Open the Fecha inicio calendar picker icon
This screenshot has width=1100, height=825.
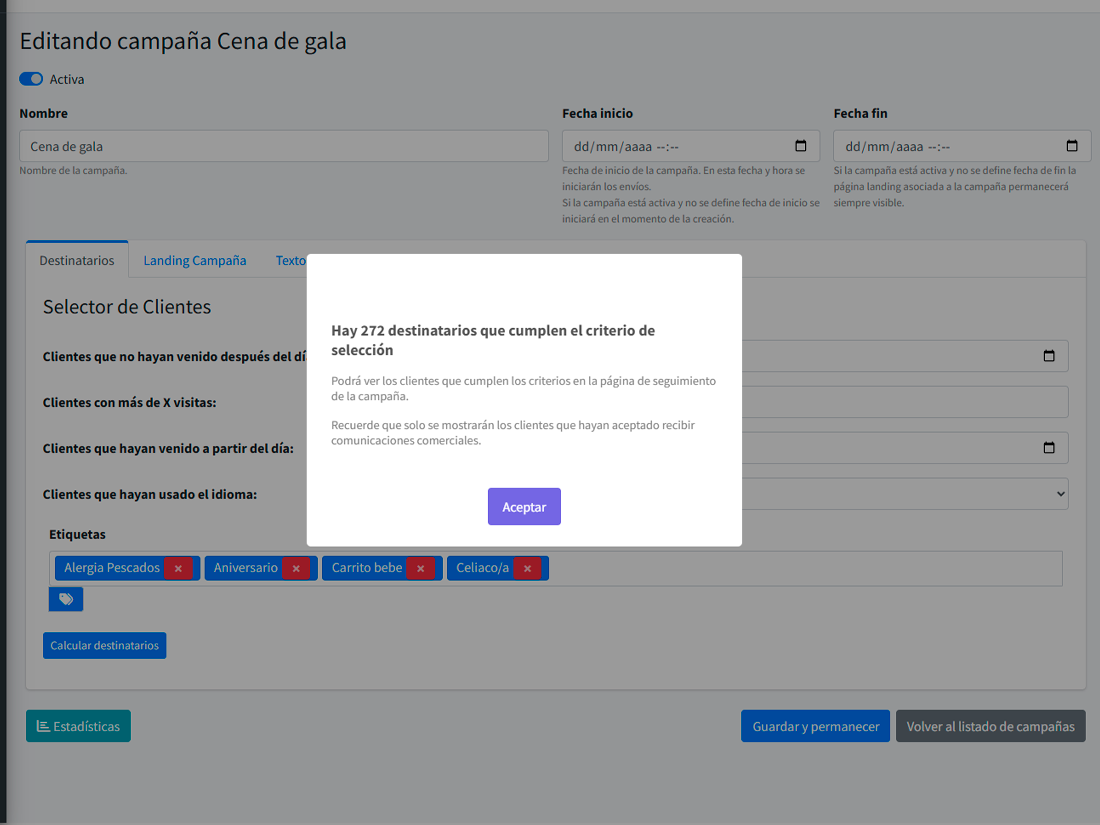(800, 146)
